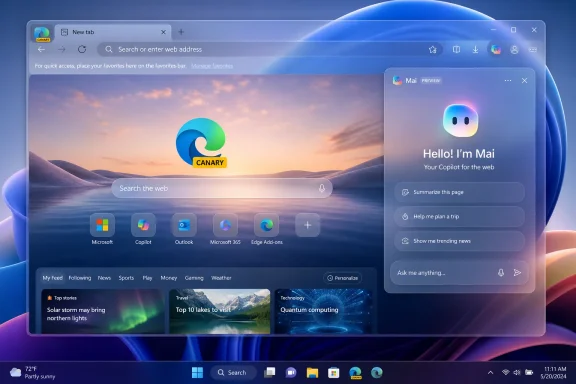
Task: Open the Quantum computing article card
Action: coord(324,311)
